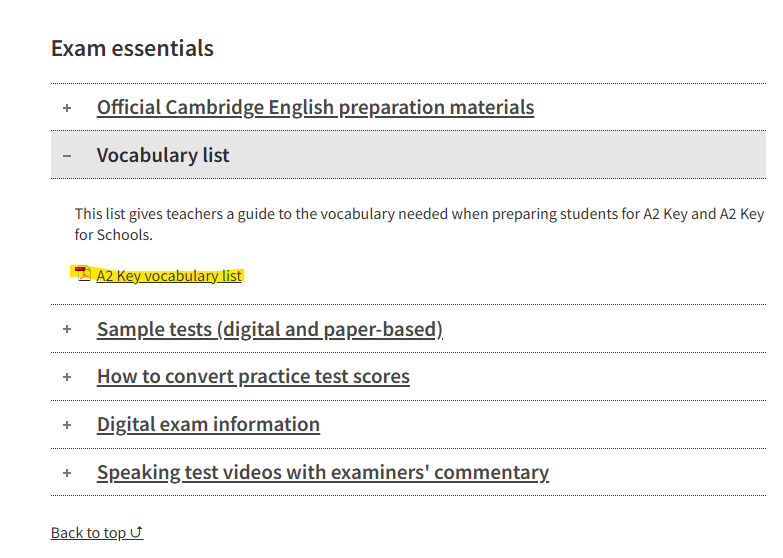
Task: Collapse the Vocabulary list heading text
Action: [x=163, y=156]
